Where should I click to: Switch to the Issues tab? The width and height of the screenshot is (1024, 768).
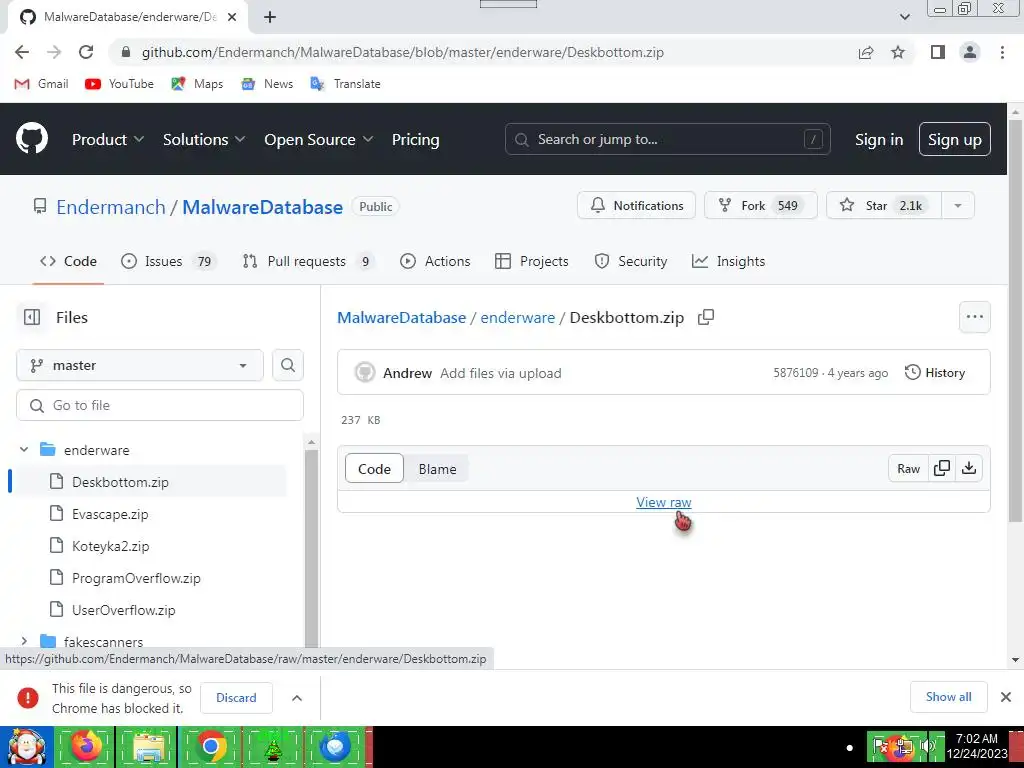tap(168, 261)
